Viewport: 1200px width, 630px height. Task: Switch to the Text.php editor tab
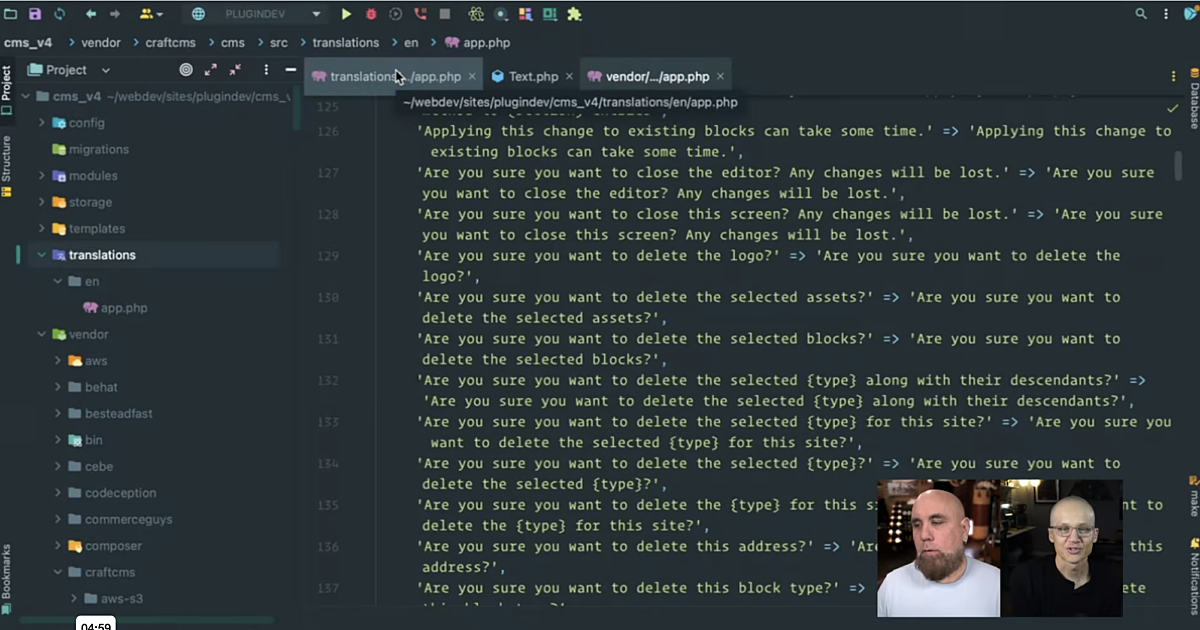pos(532,76)
